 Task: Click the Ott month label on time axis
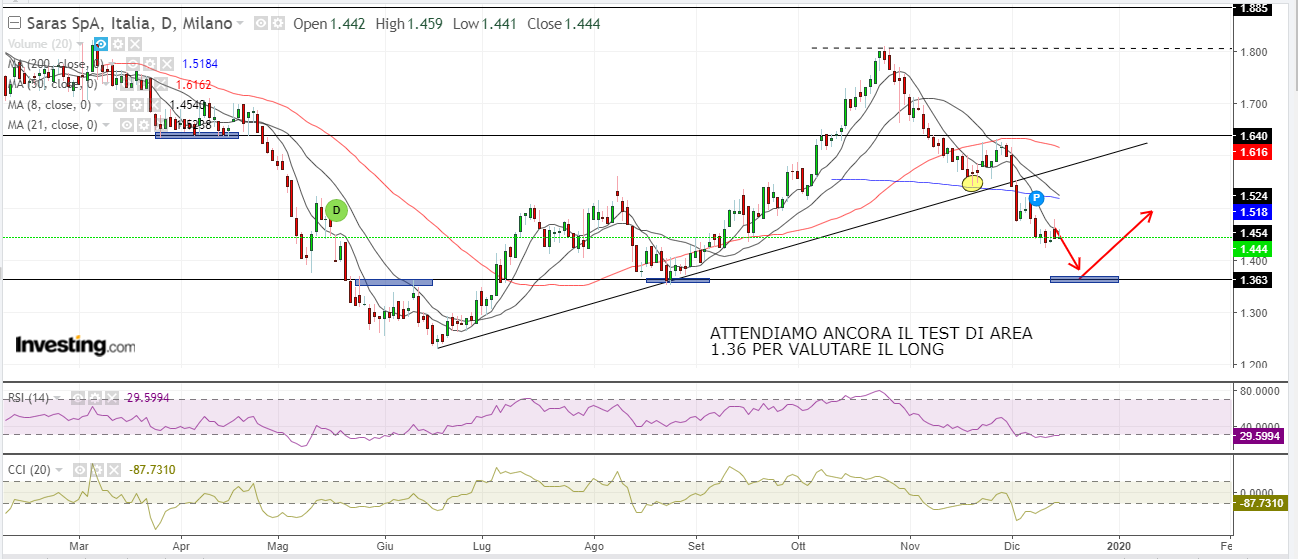pos(797,547)
